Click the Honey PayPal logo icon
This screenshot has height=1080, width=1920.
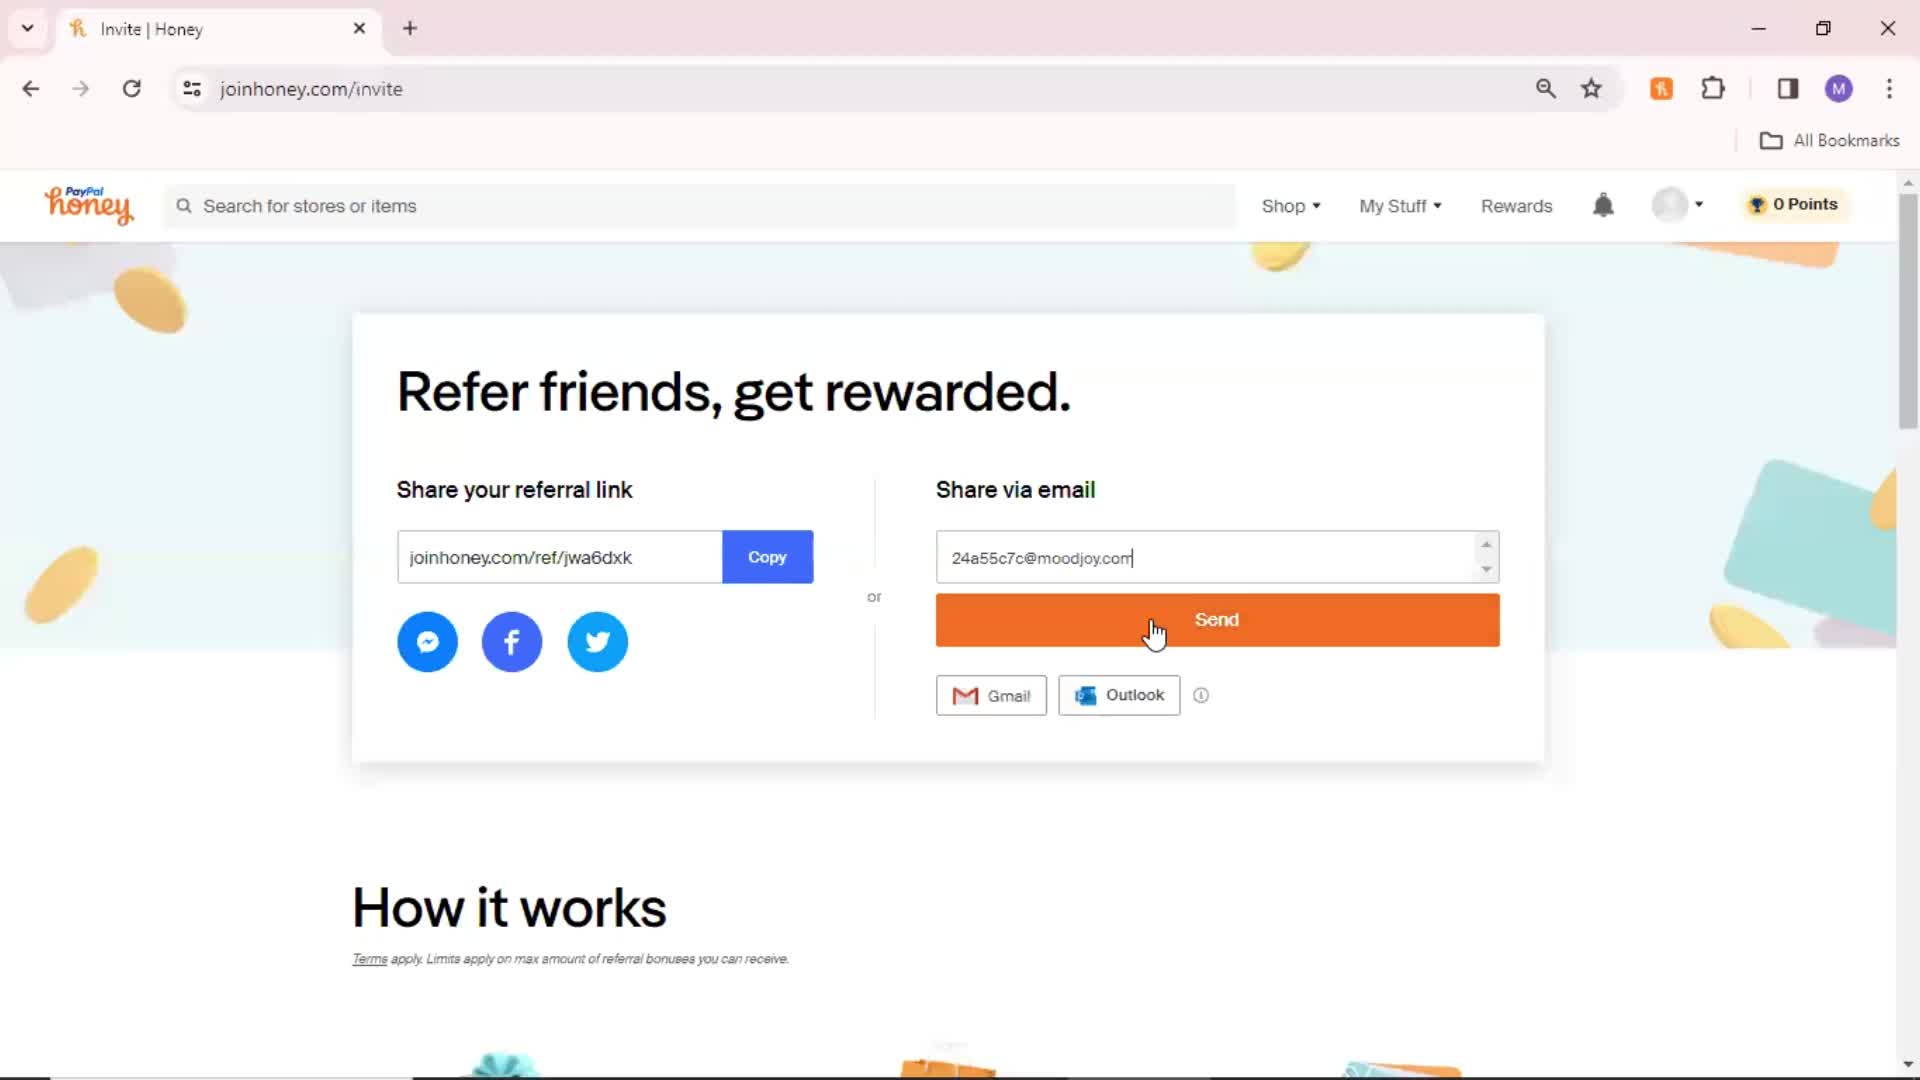tap(88, 204)
